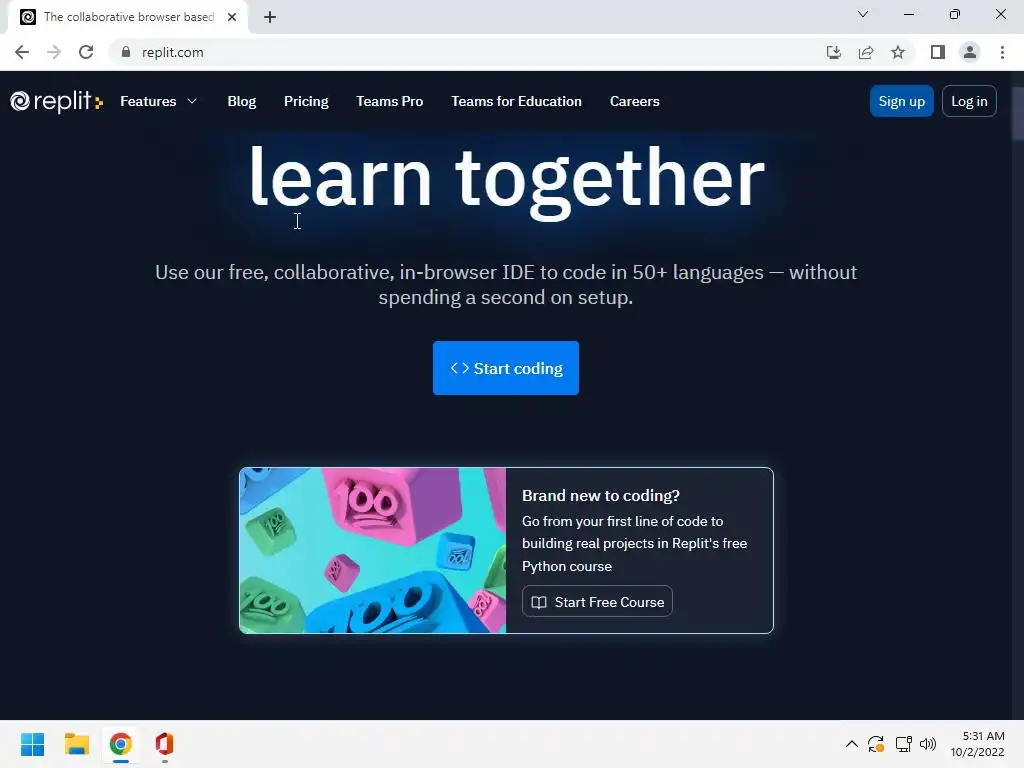Image resolution: width=1024 pixels, height=768 pixels.
Task: Open Teams for Education
Action: click(x=517, y=101)
